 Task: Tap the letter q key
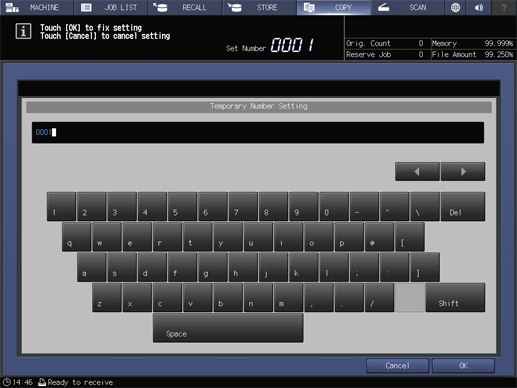click(x=76, y=237)
